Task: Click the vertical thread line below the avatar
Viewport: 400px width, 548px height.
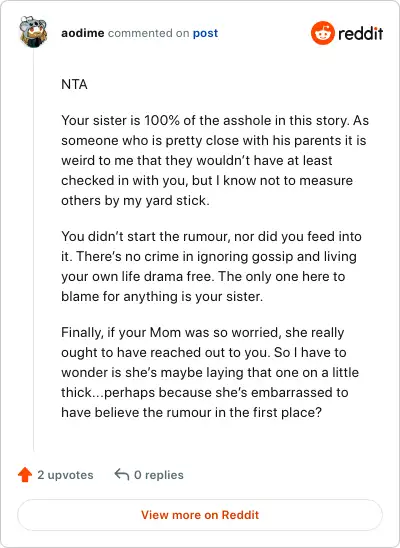Action: tap(34, 250)
